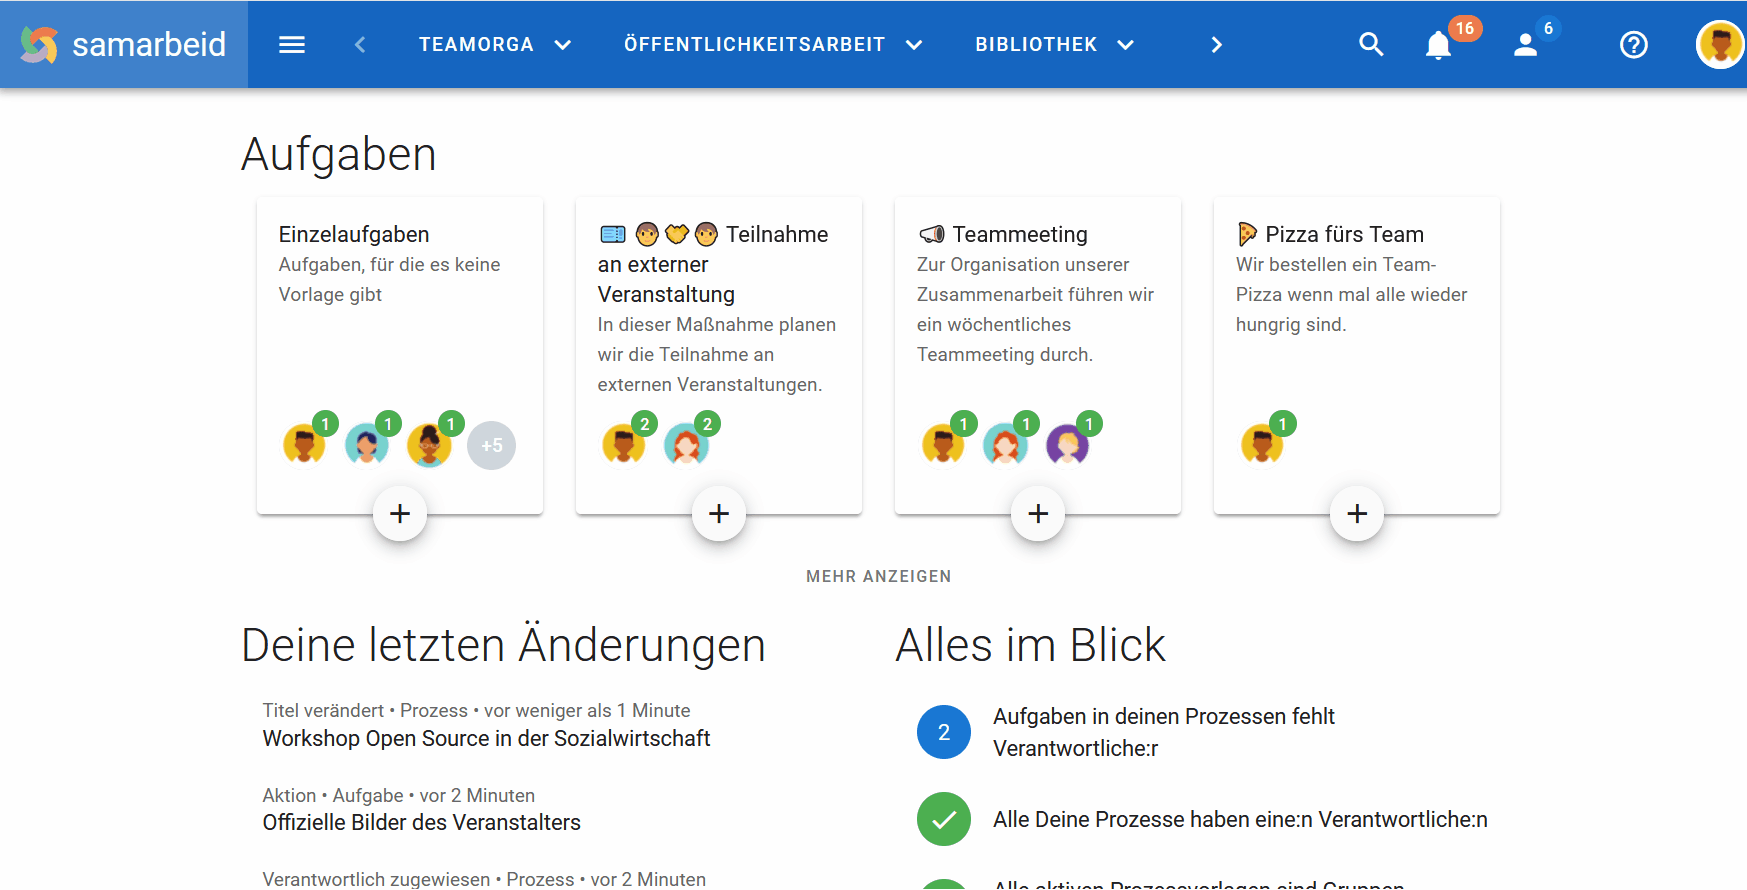Screen dimensions: 1747x890
Task: Open user profile avatar in header
Action: coord(1719,45)
